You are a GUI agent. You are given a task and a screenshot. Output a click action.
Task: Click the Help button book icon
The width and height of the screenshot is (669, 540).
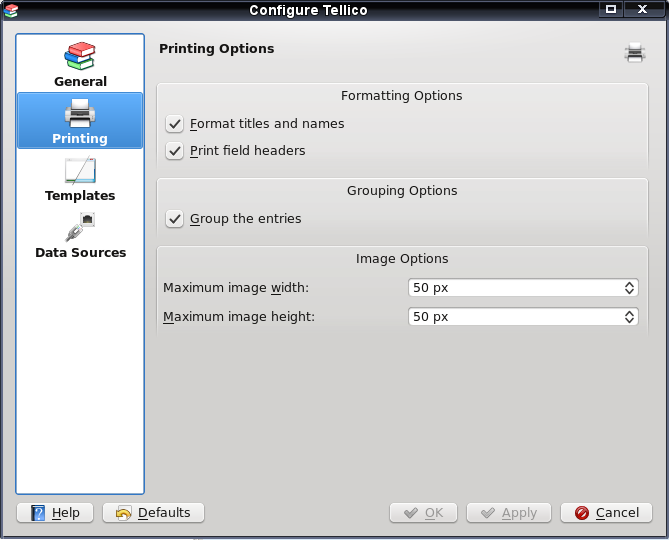[38, 513]
